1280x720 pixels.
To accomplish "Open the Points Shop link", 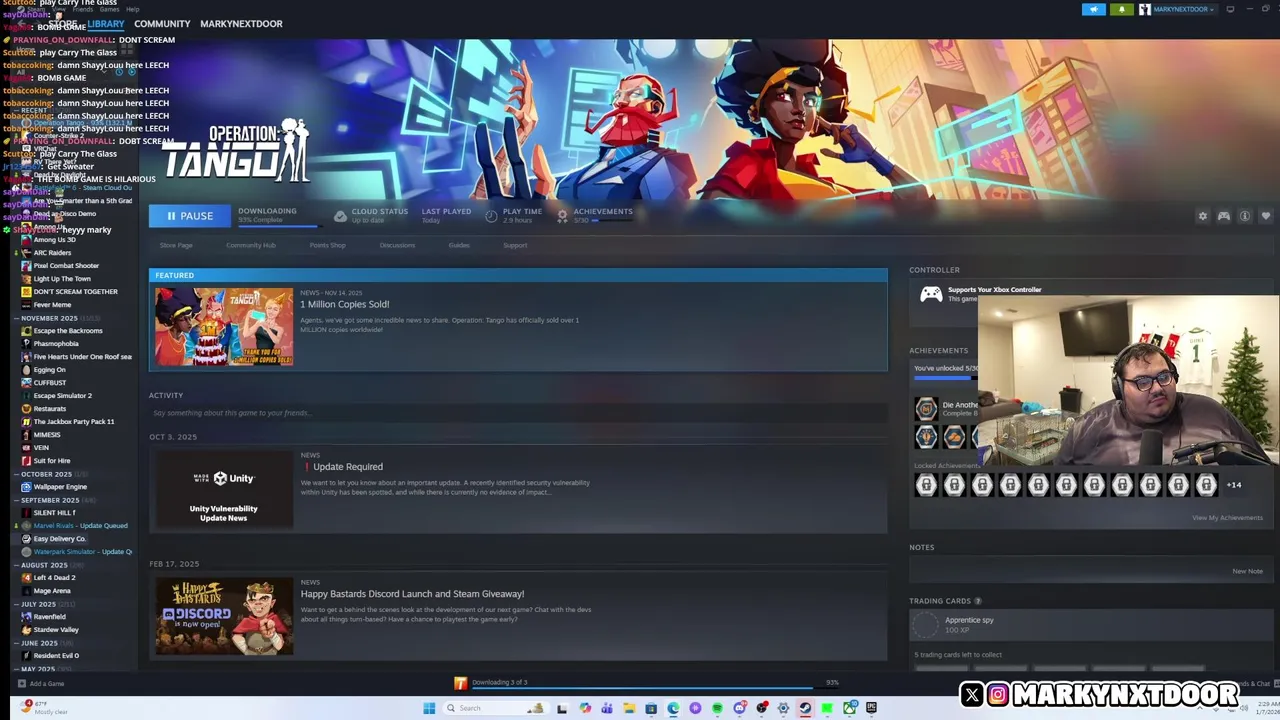I will point(327,245).
